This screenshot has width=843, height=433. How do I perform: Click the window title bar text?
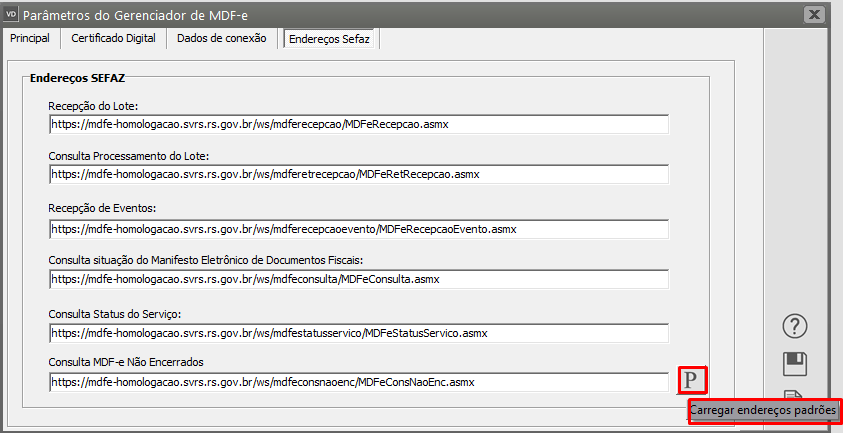[141, 15]
